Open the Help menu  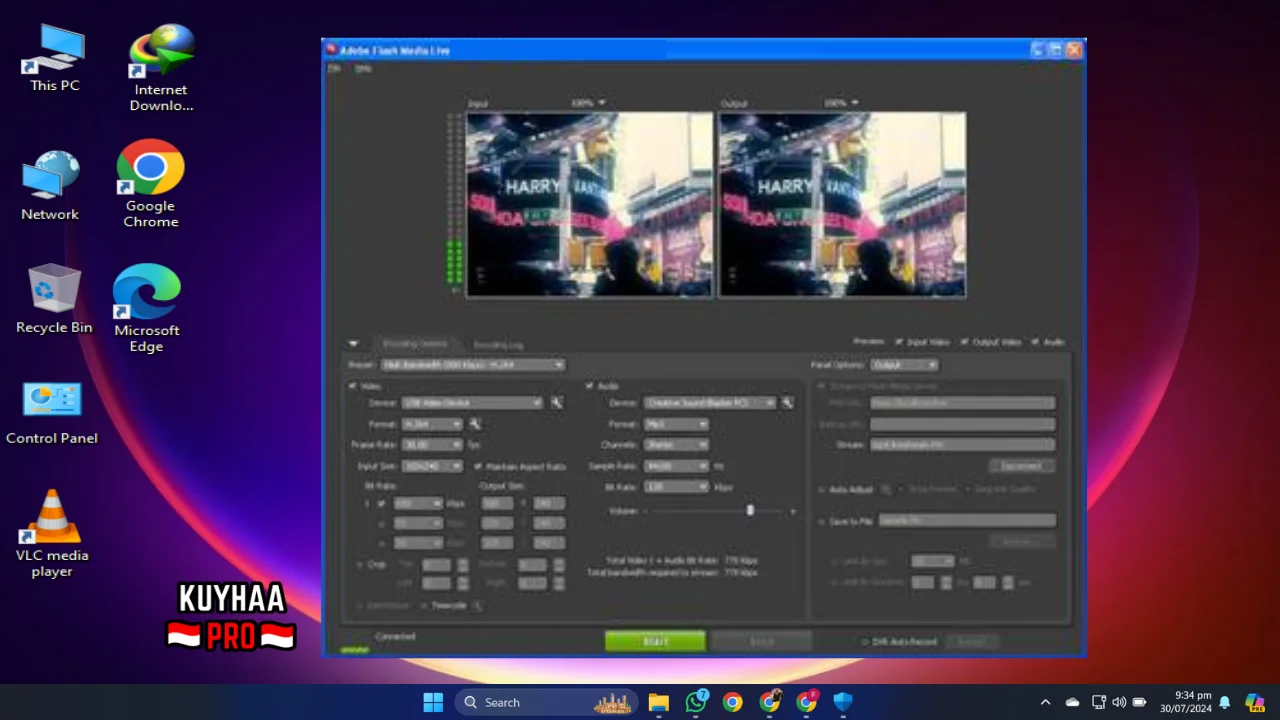click(363, 69)
